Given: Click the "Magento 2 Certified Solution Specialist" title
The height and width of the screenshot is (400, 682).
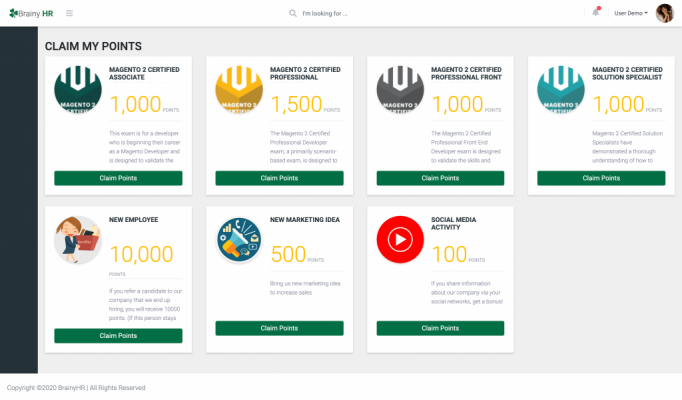Looking at the screenshot, I should pyautogui.click(x=627, y=73).
